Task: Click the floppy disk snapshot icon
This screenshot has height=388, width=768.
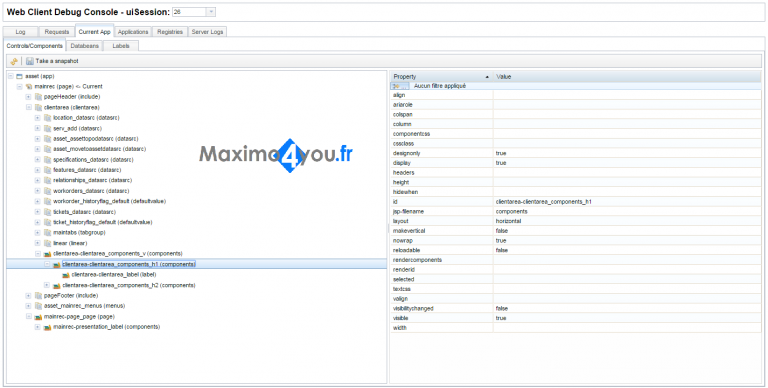Action: pyautogui.click(x=30, y=61)
